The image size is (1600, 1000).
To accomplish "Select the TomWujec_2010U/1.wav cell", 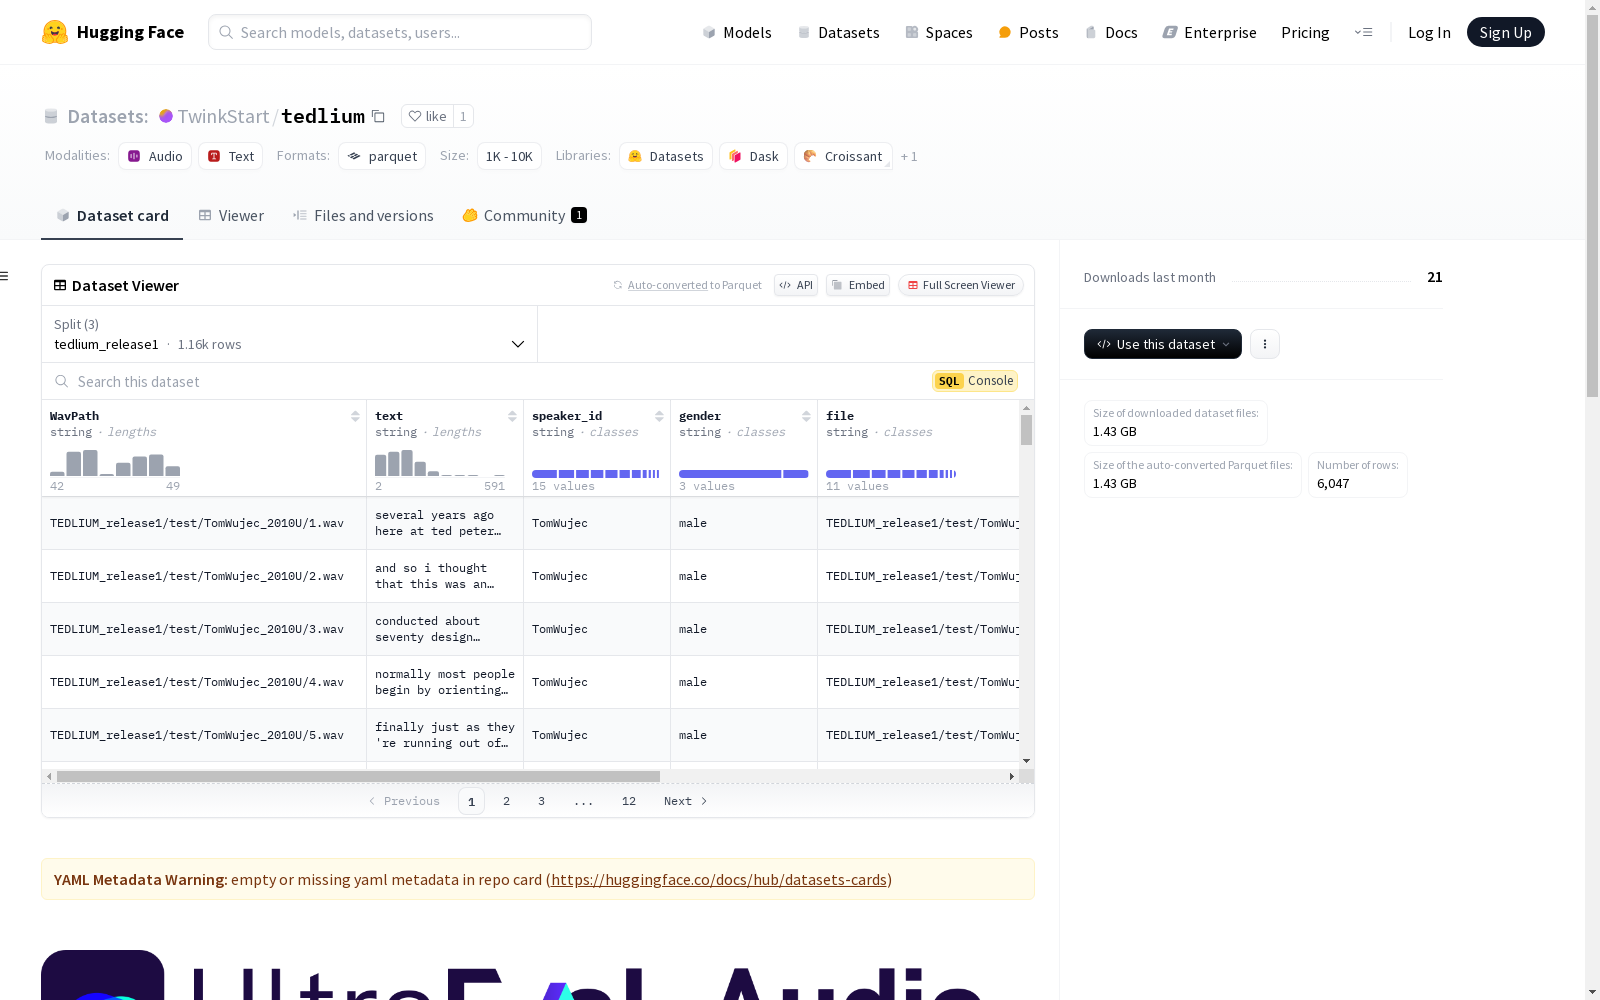I will (204, 523).
